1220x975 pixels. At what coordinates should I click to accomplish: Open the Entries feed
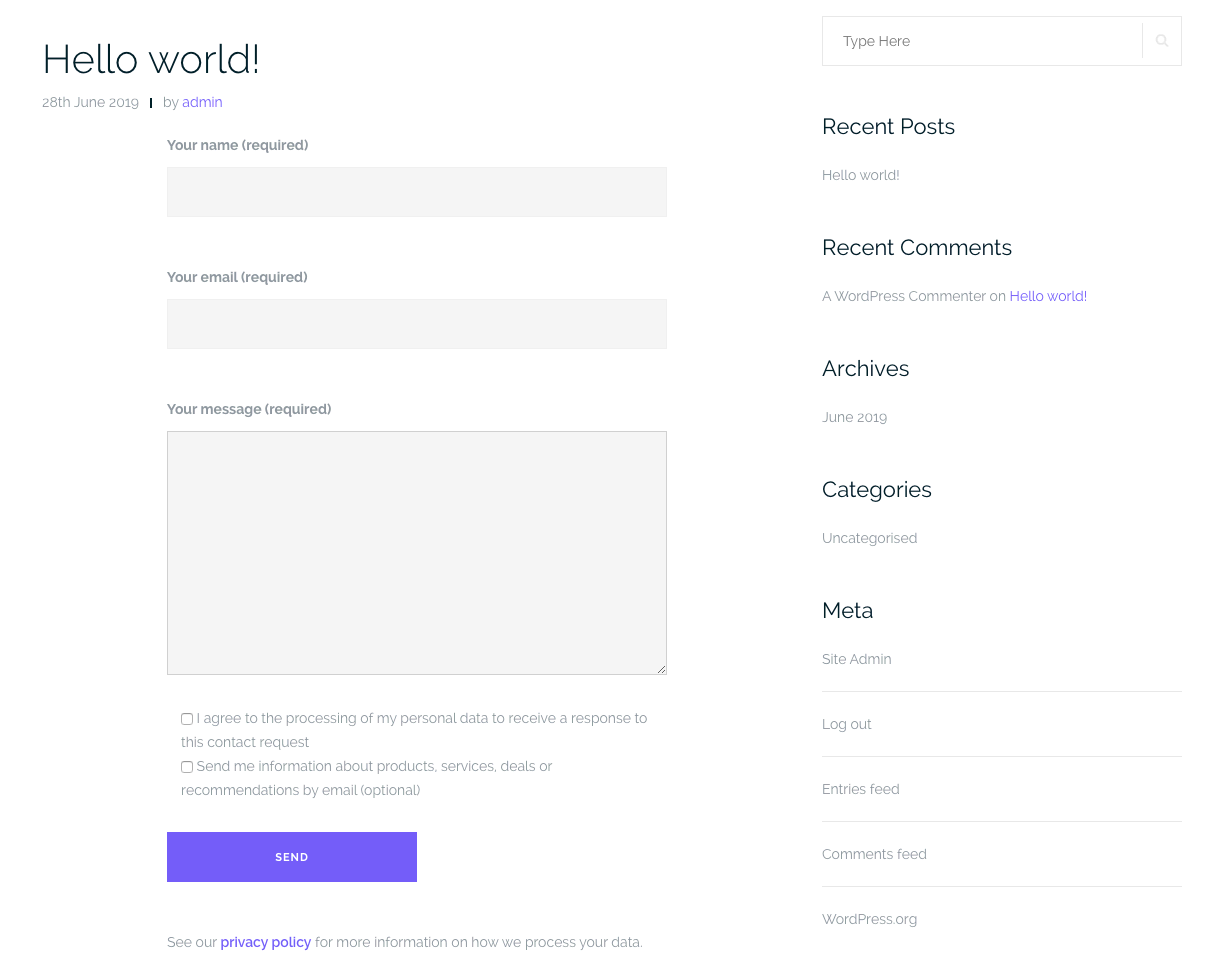point(860,789)
